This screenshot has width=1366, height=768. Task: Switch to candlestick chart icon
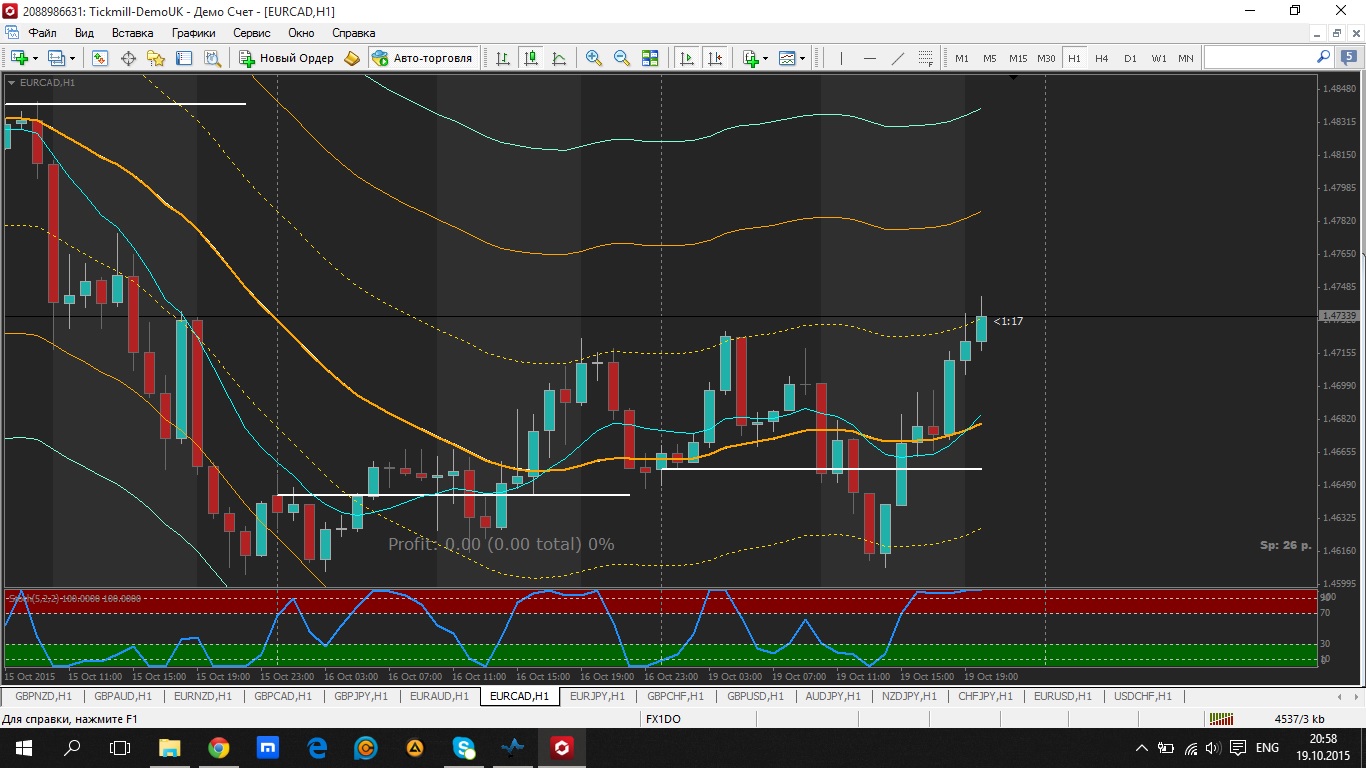531,58
